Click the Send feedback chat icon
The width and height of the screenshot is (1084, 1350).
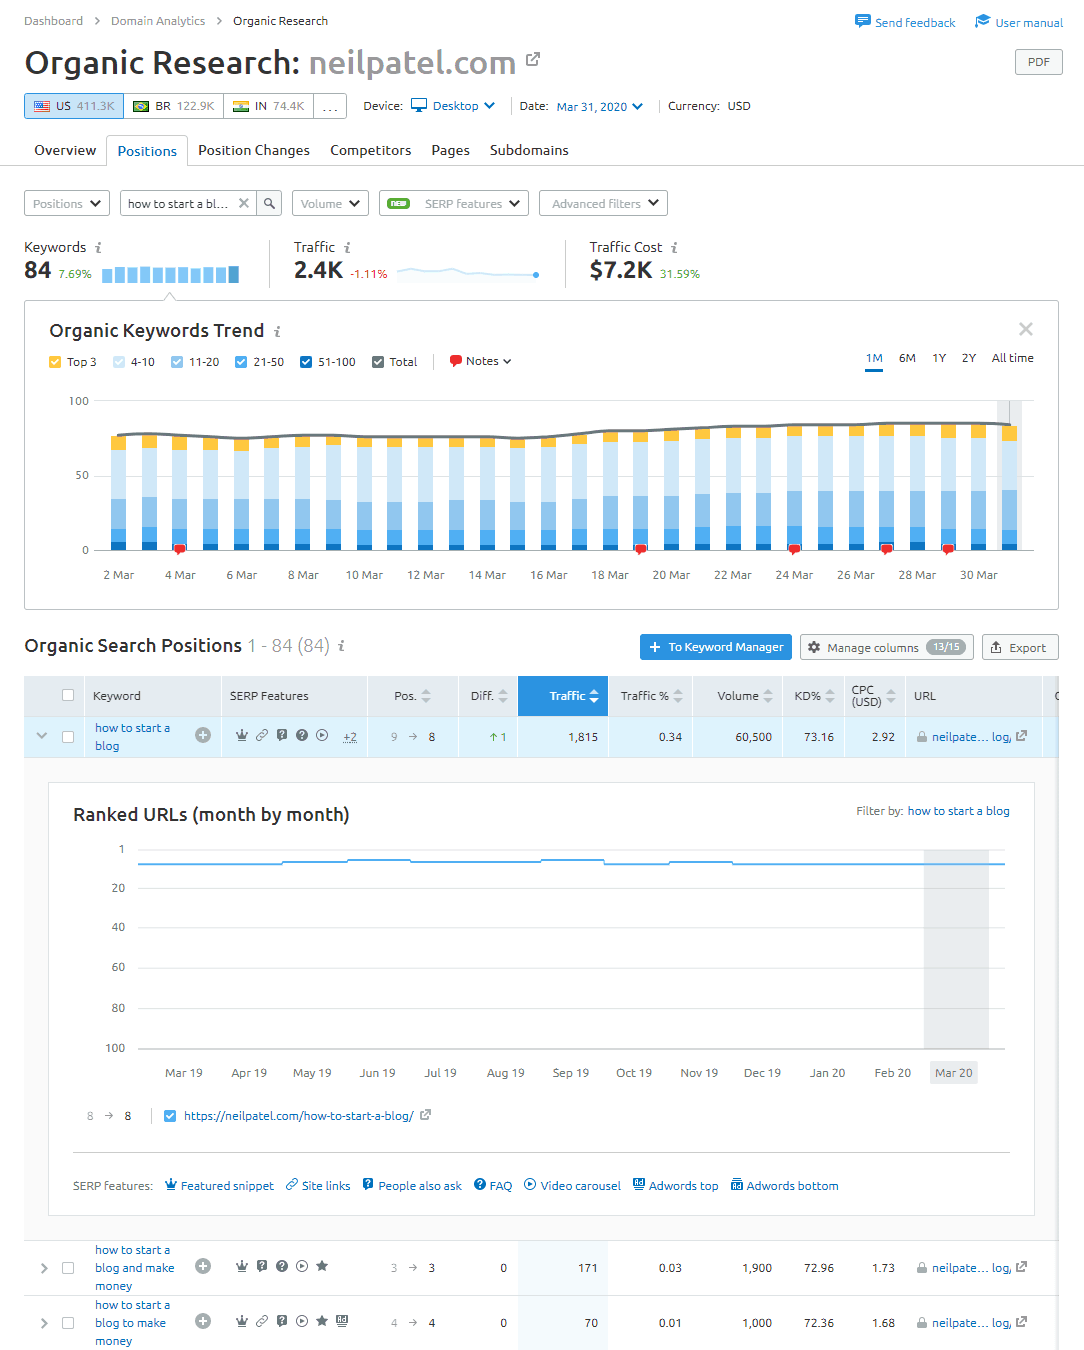click(862, 21)
